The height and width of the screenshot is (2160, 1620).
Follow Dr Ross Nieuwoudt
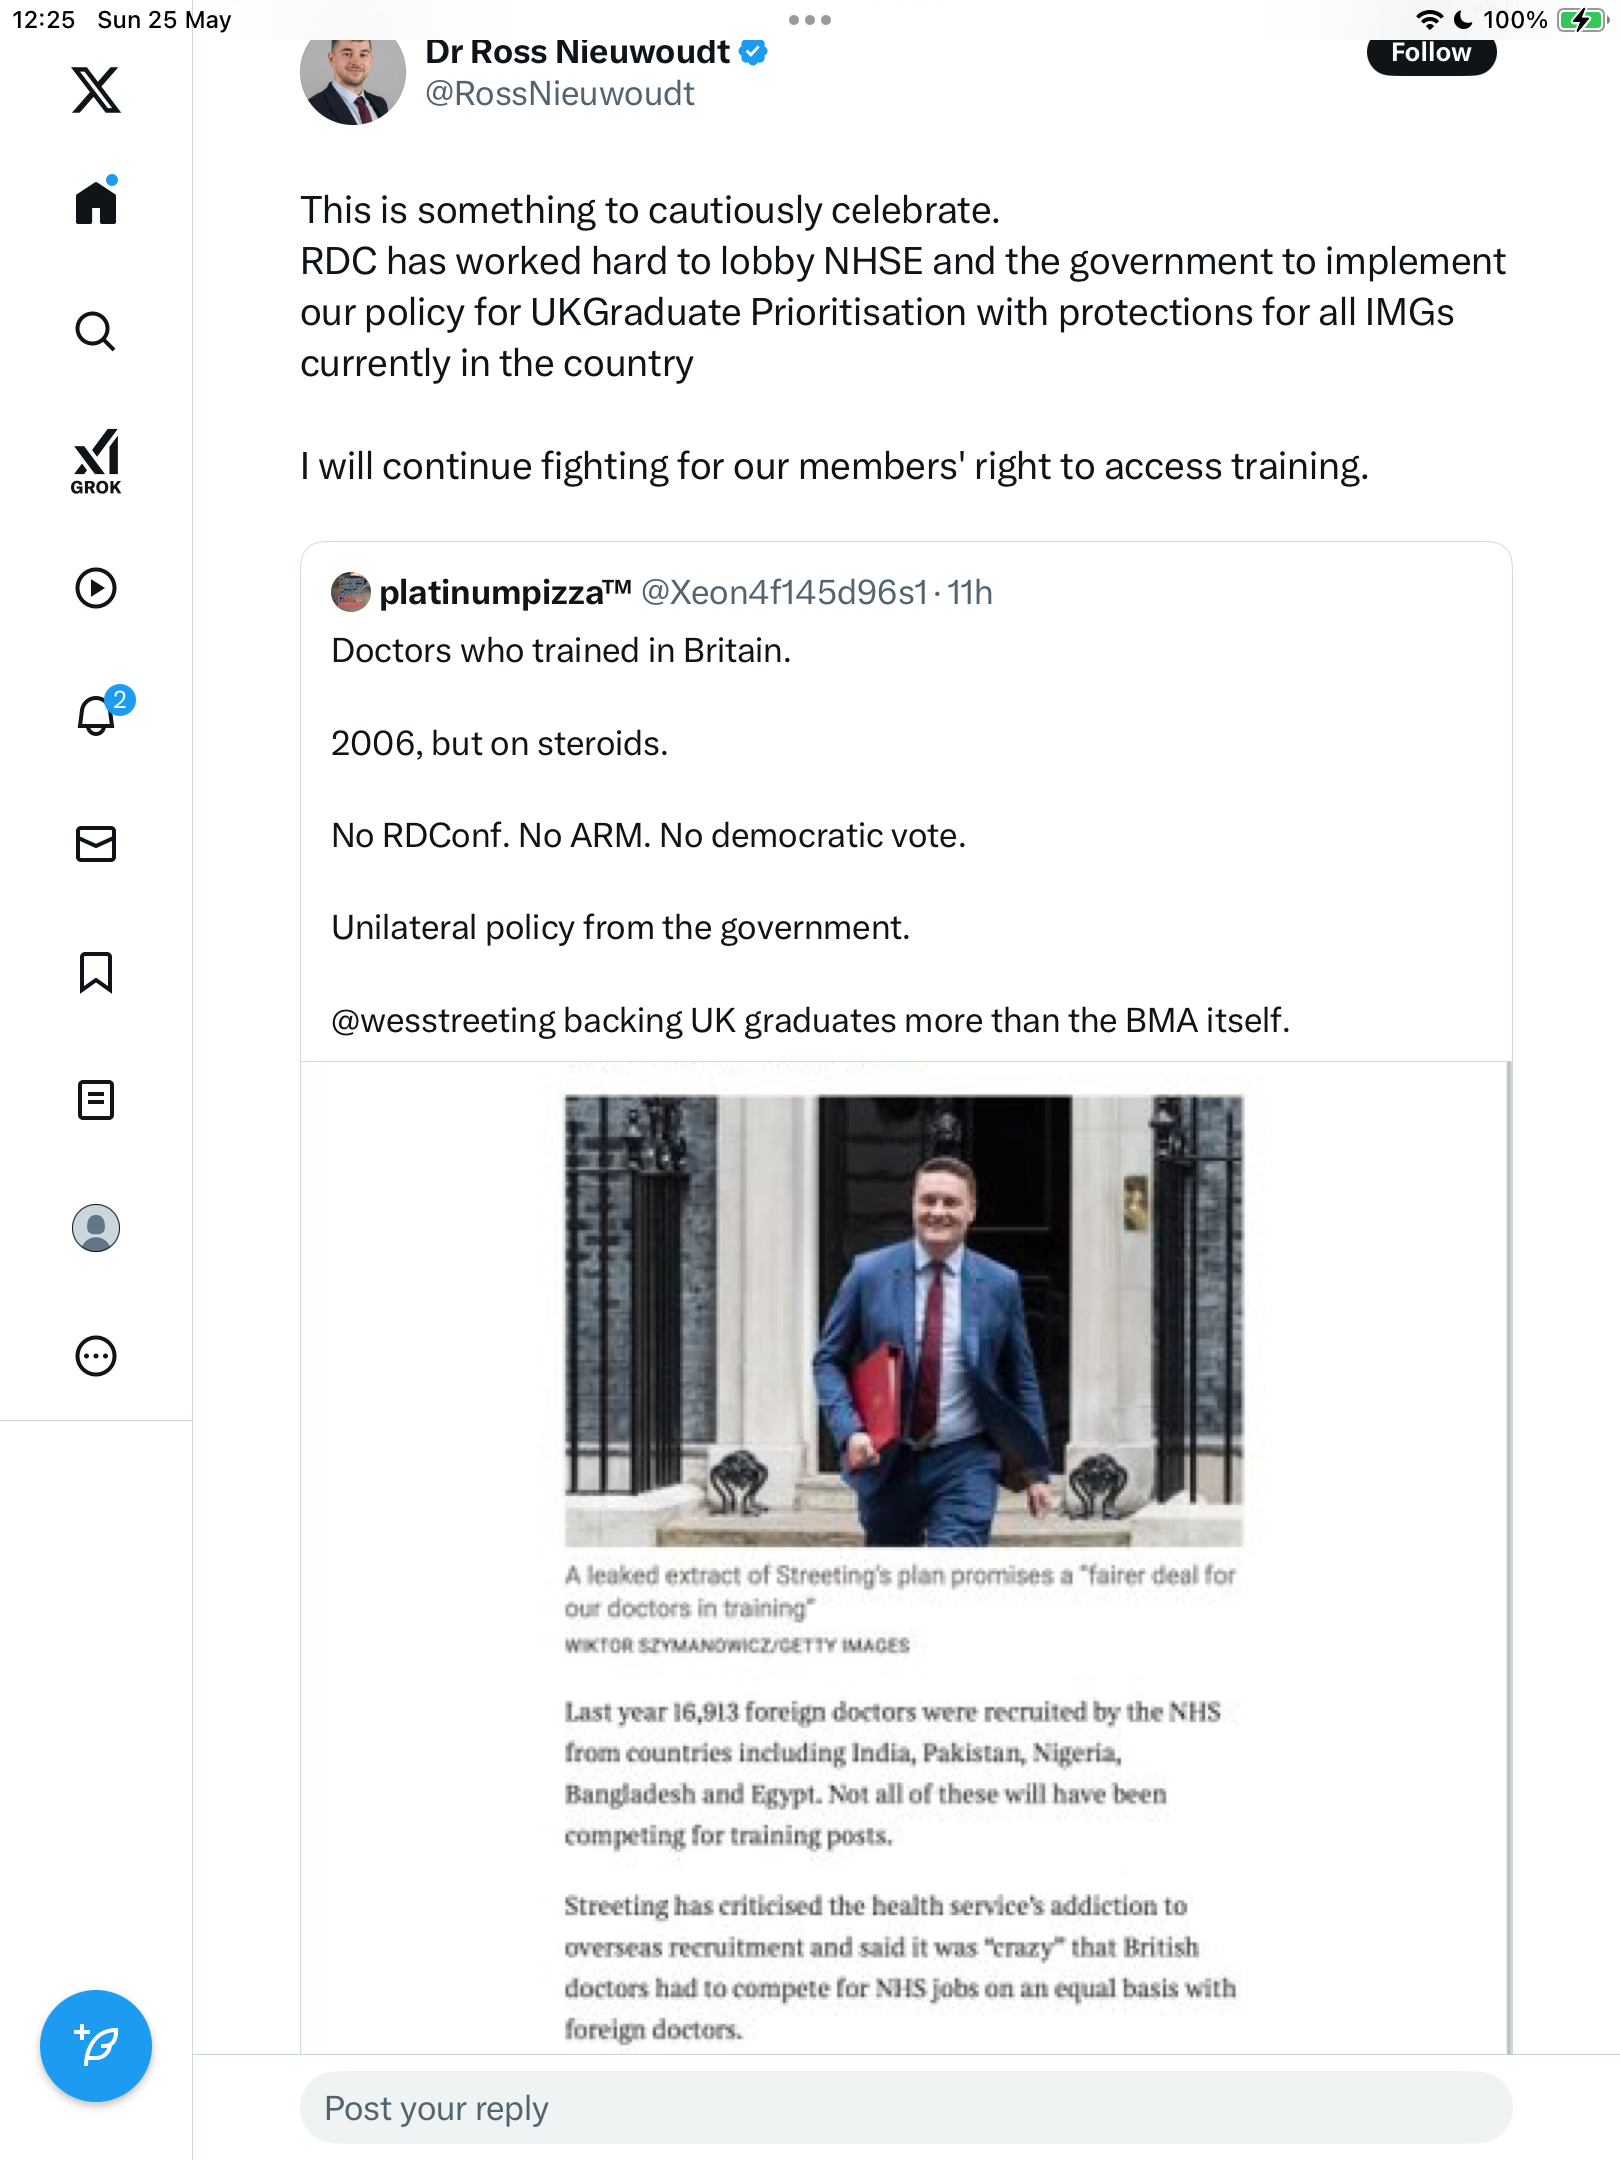[1431, 53]
